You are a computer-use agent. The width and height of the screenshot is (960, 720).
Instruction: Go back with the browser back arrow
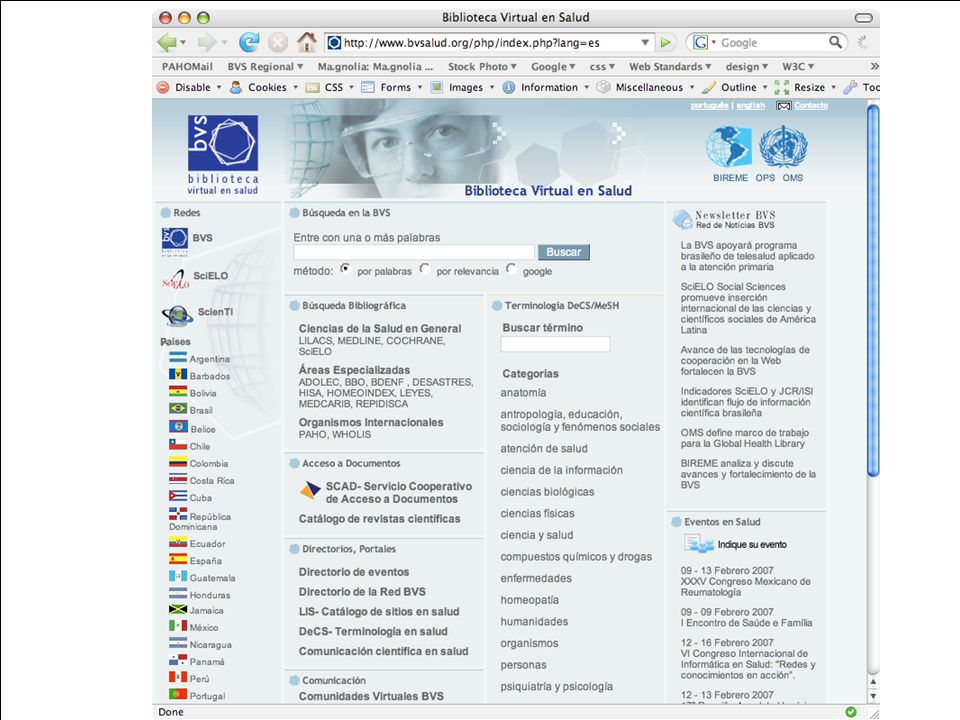click(x=167, y=42)
